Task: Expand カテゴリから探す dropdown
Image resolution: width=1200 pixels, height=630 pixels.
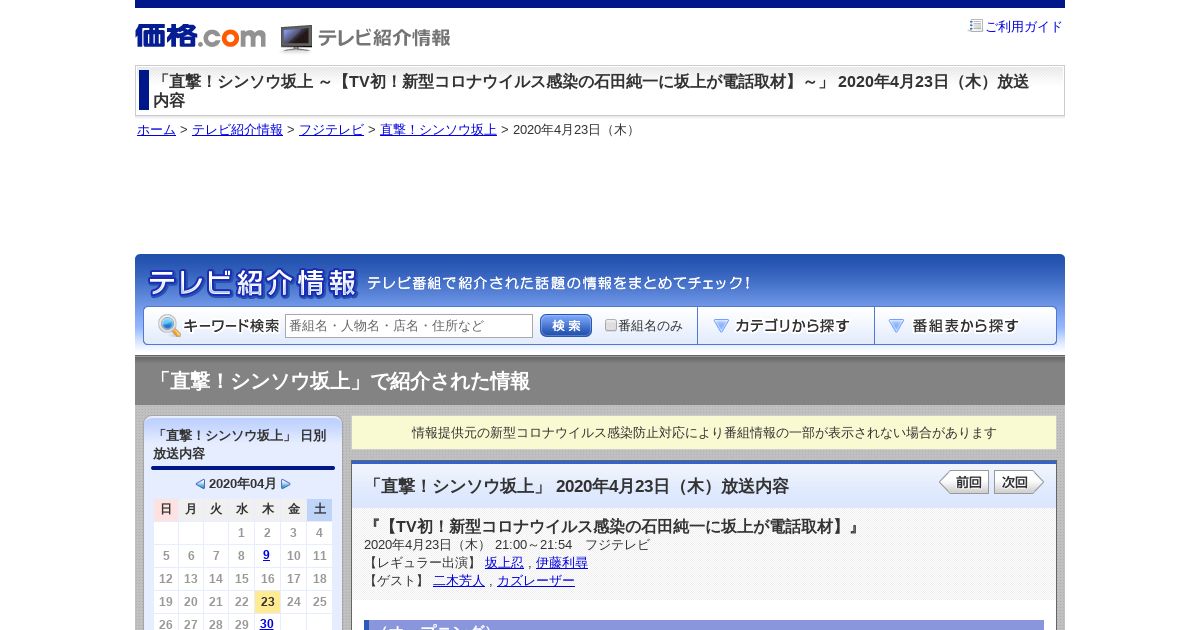Action: (x=786, y=326)
